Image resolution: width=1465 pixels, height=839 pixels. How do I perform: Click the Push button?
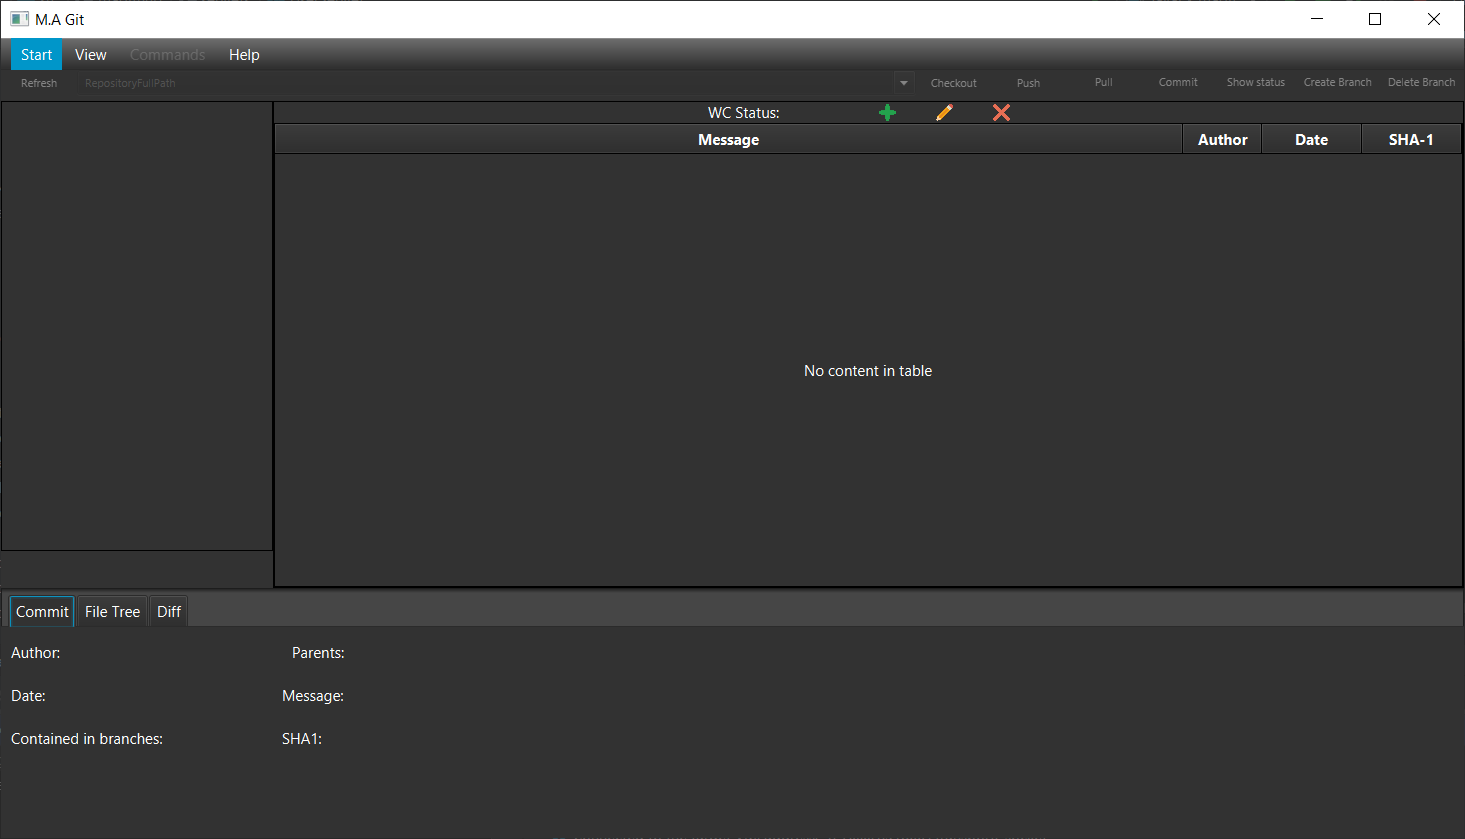coord(1028,83)
